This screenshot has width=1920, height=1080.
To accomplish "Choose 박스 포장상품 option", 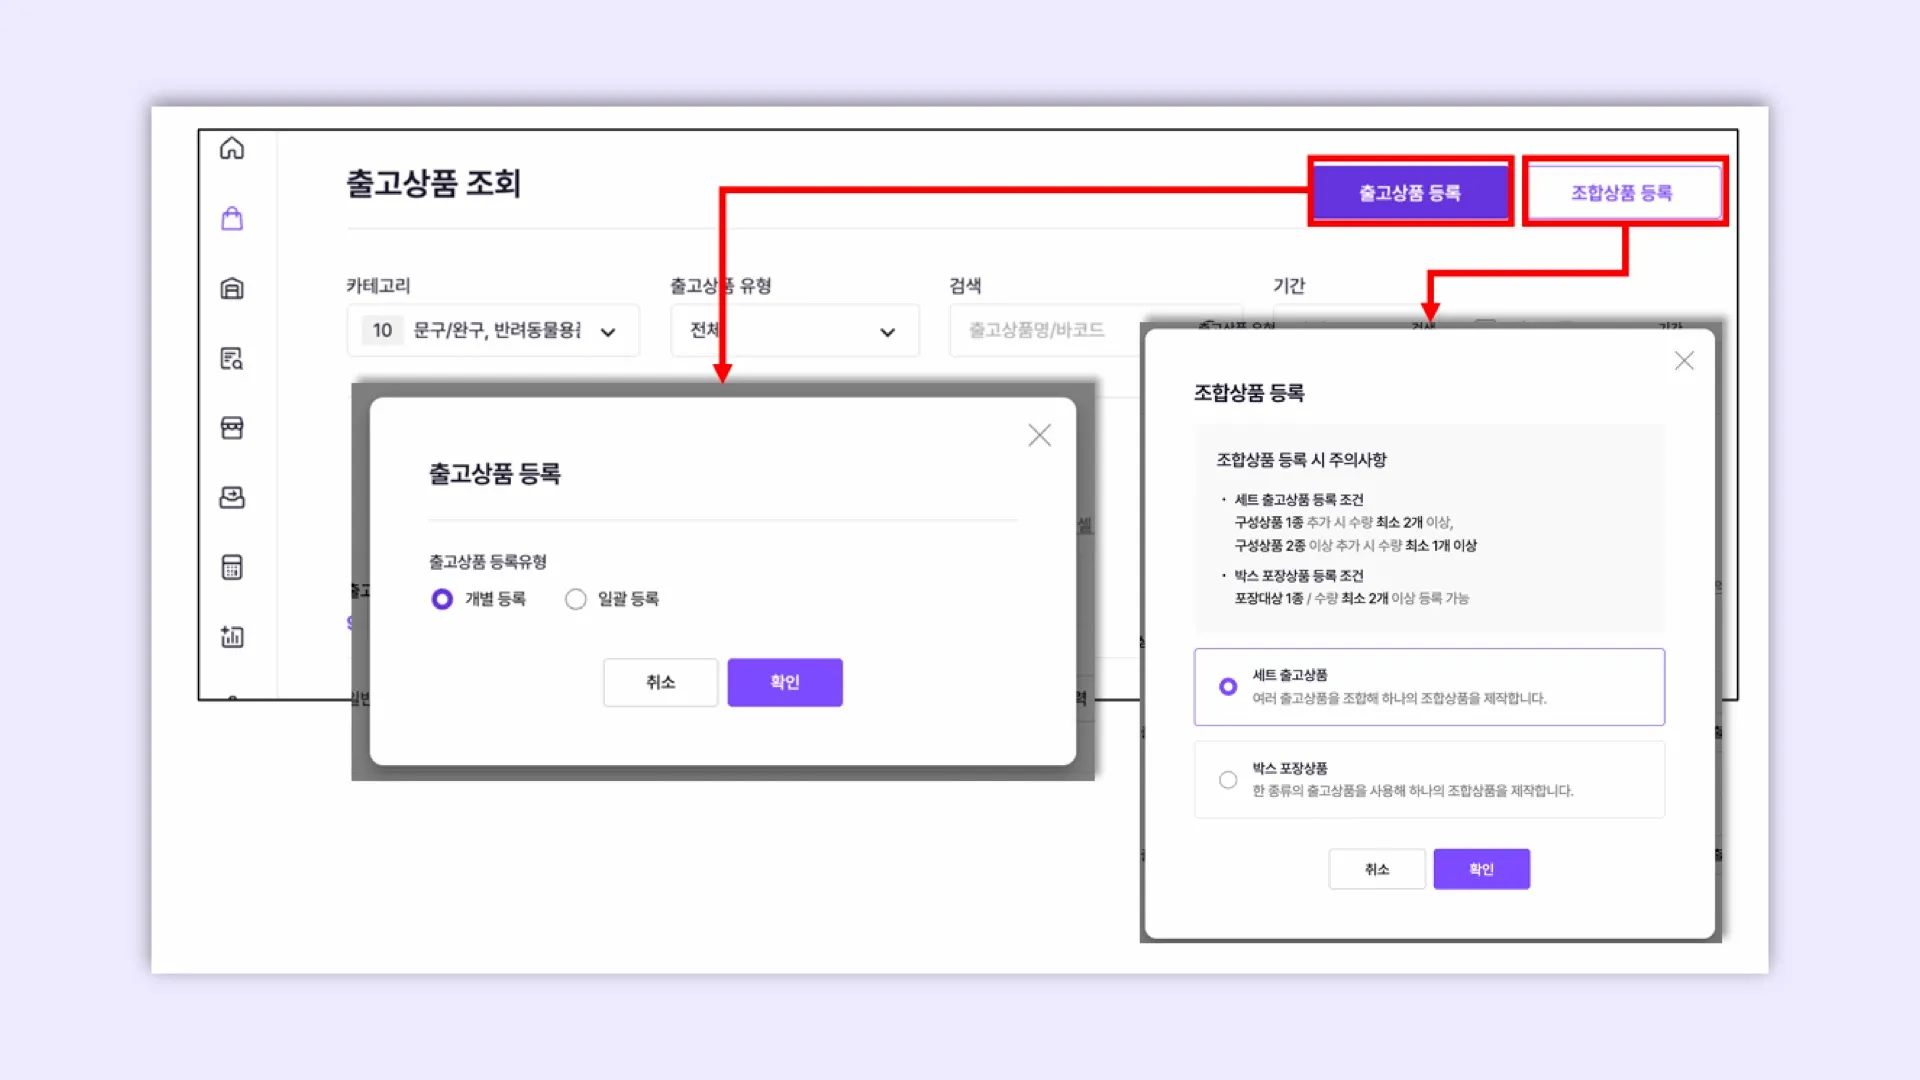I will pyautogui.click(x=1228, y=780).
